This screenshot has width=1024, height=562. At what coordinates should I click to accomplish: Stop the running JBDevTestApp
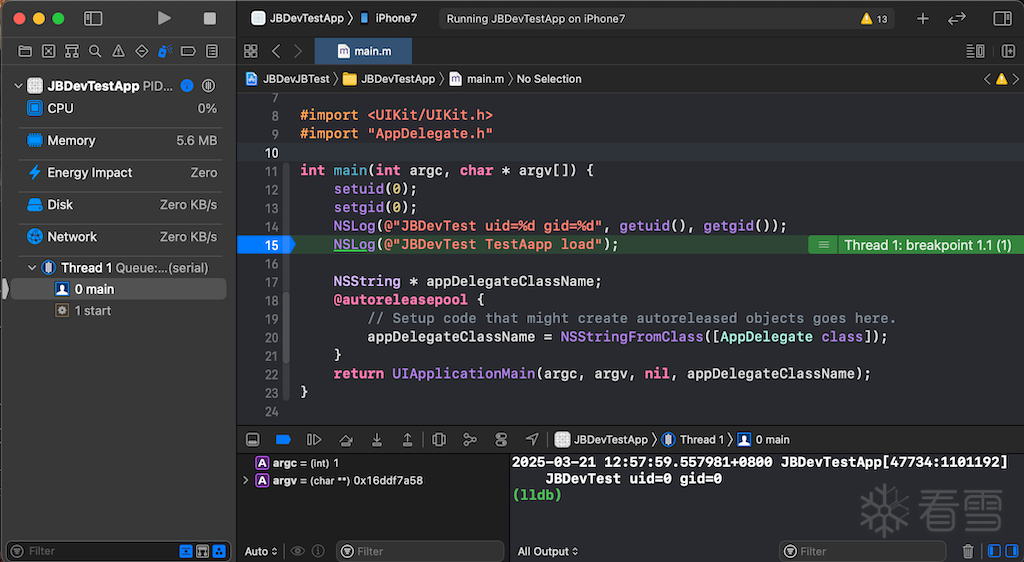click(x=209, y=19)
